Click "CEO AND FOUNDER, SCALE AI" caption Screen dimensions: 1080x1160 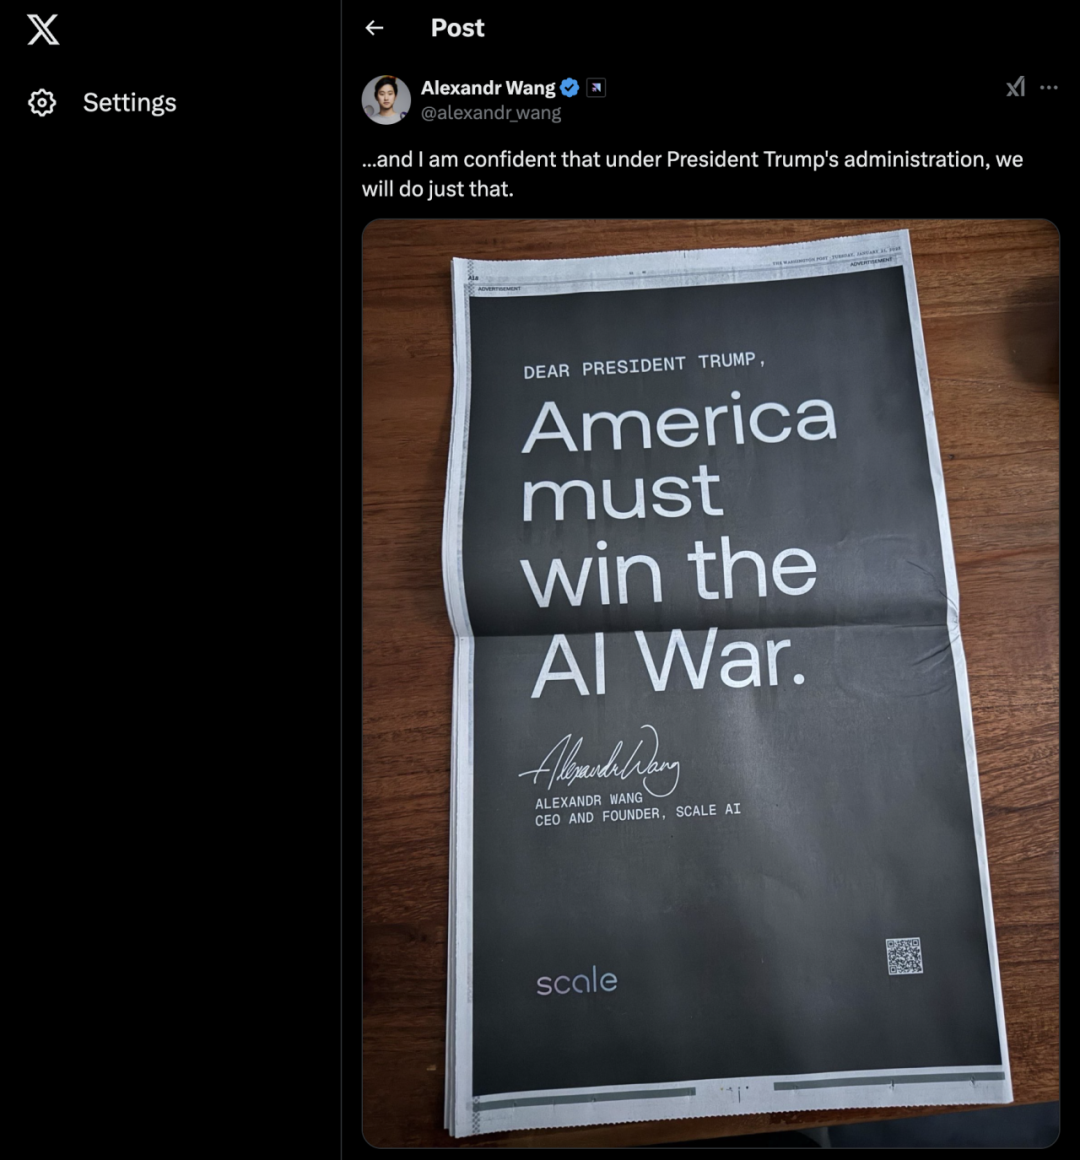[638, 814]
